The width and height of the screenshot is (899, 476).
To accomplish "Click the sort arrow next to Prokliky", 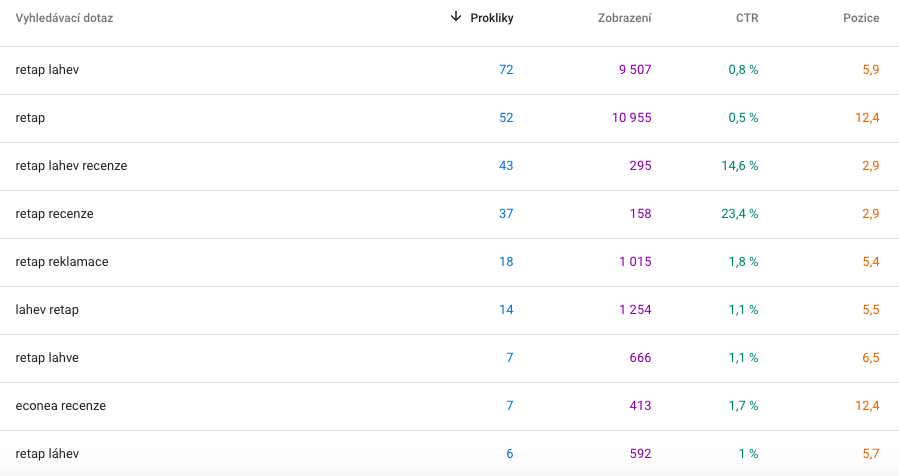I will click(x=456, y=17).
